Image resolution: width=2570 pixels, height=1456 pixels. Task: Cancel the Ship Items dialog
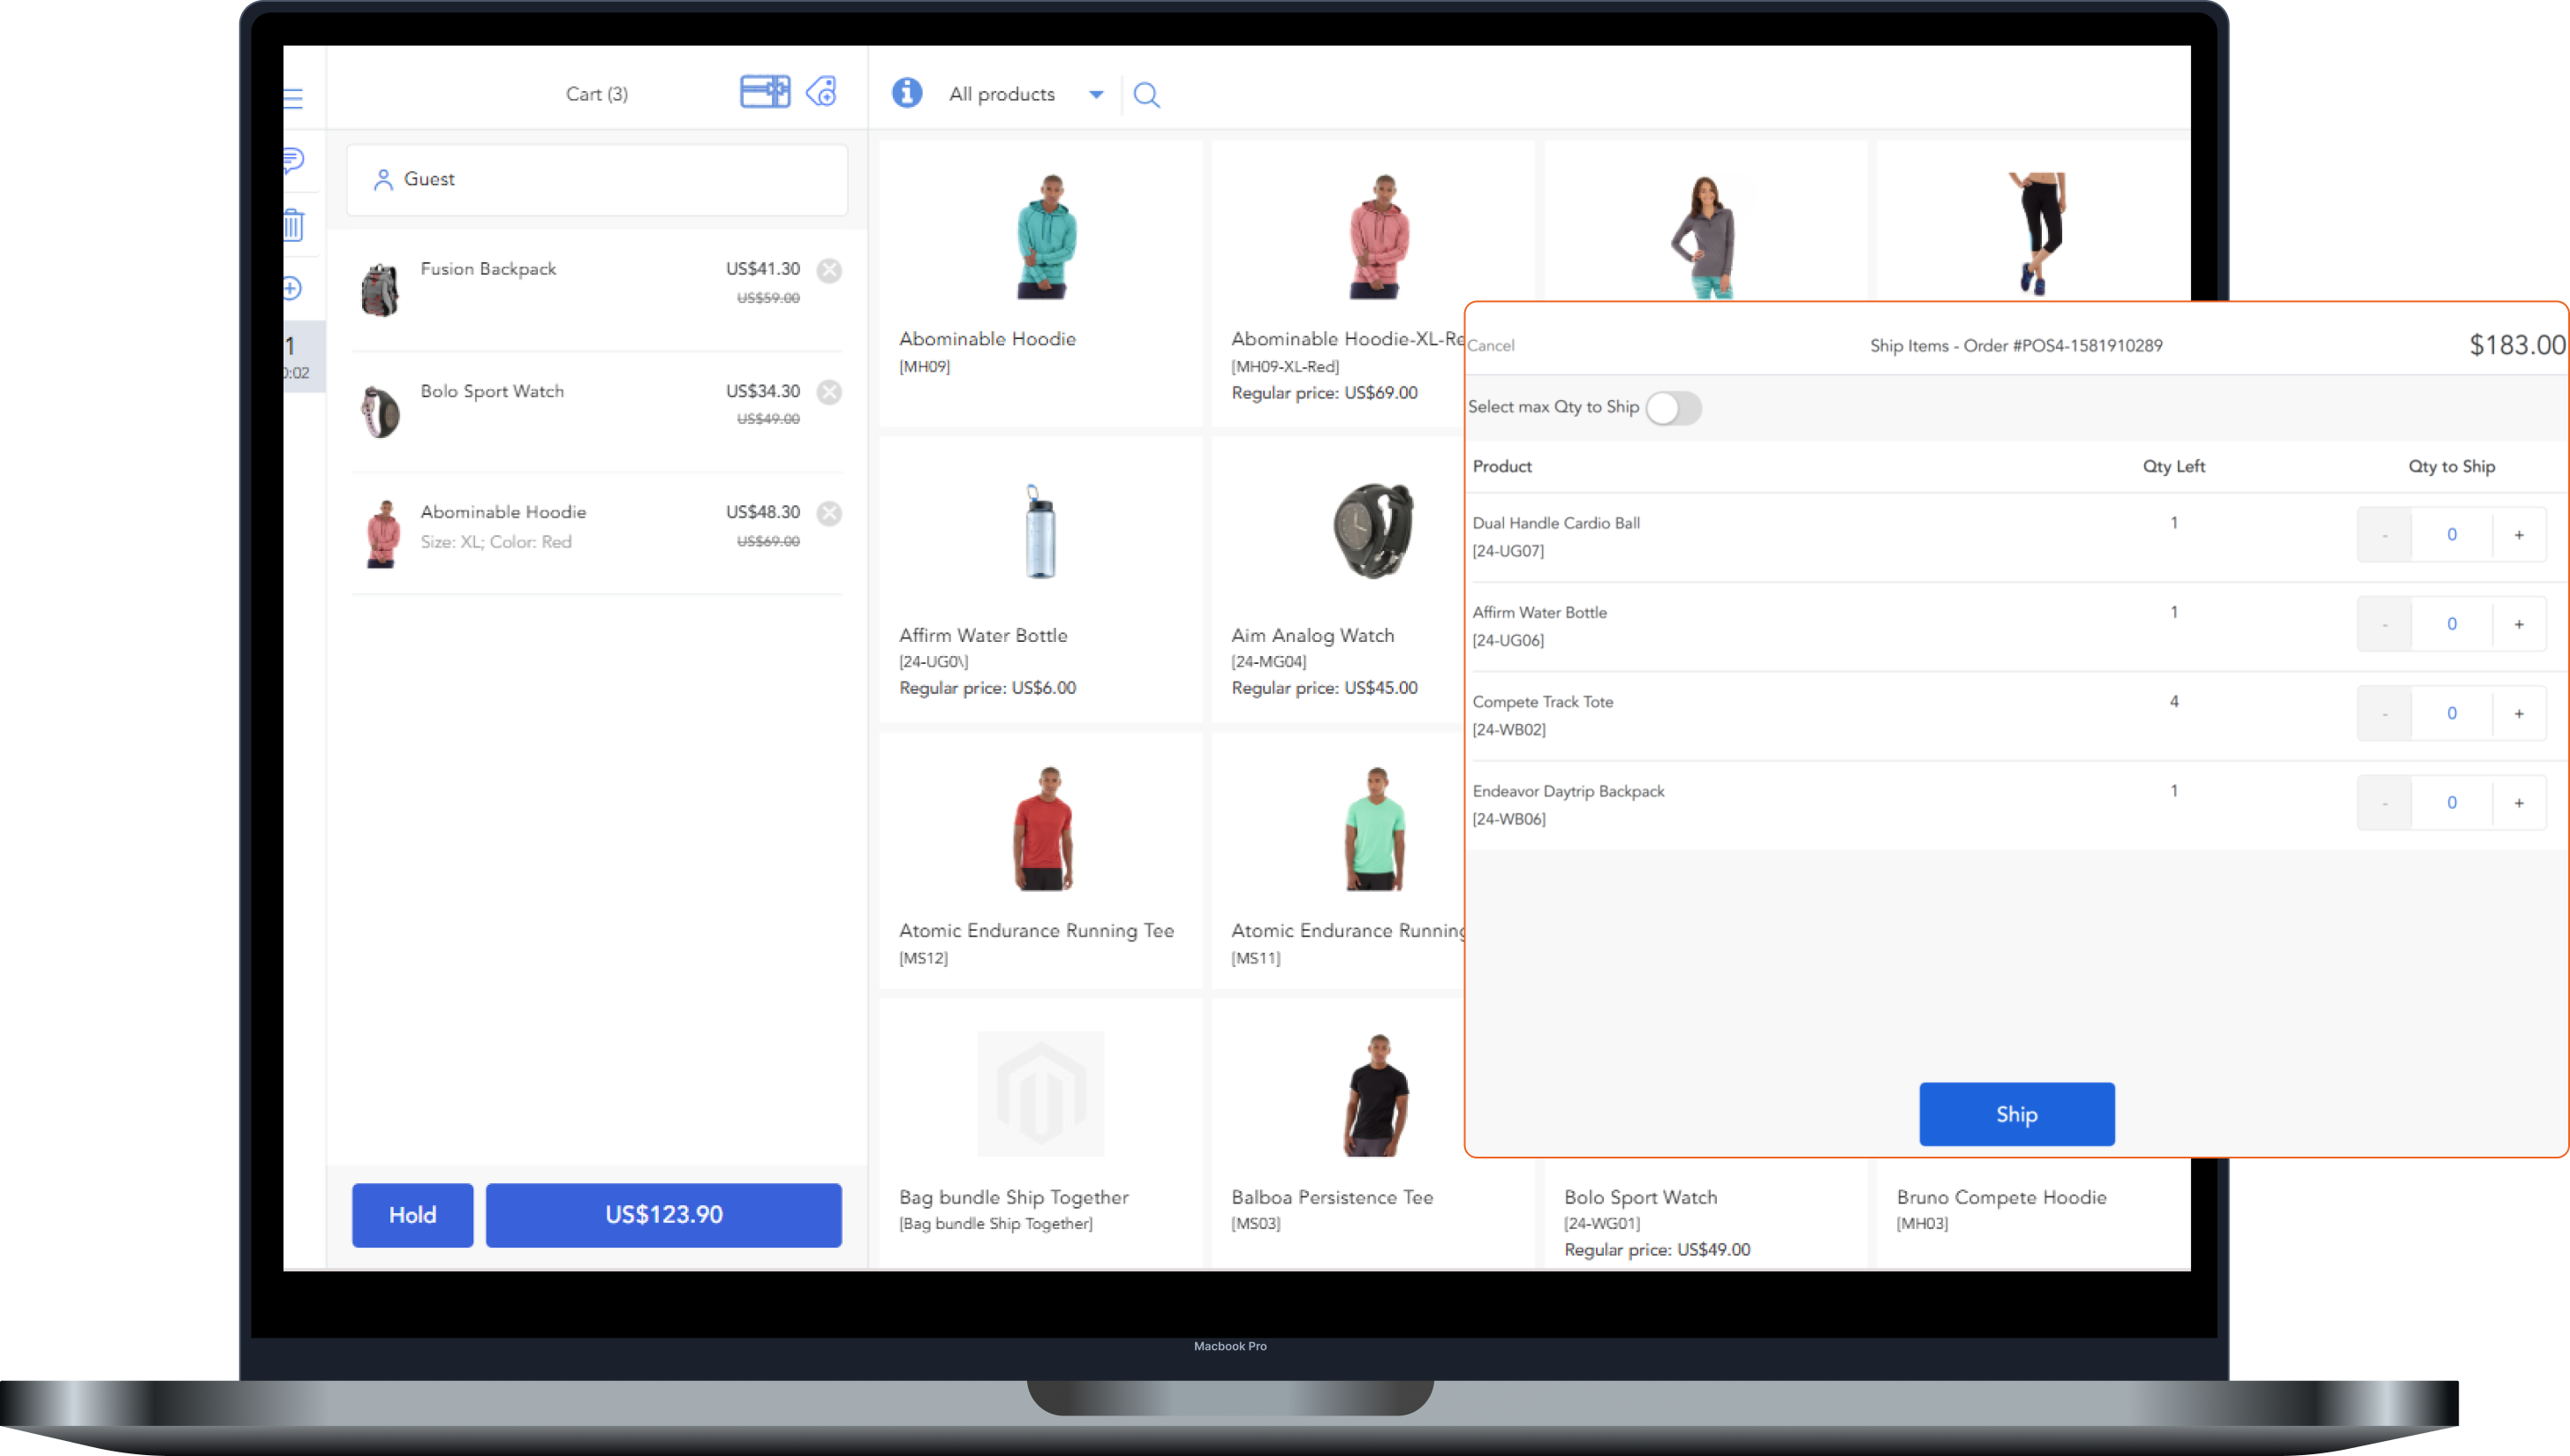1491,346
